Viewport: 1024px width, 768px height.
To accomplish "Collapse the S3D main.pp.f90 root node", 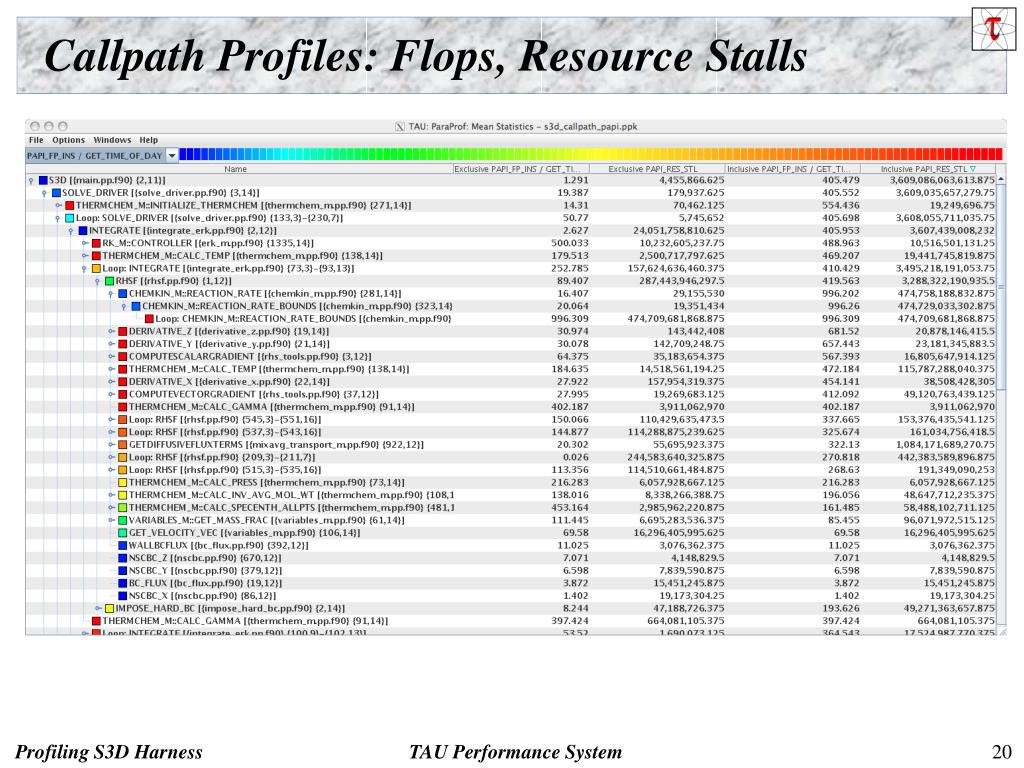I will click(x=31, y=180).
